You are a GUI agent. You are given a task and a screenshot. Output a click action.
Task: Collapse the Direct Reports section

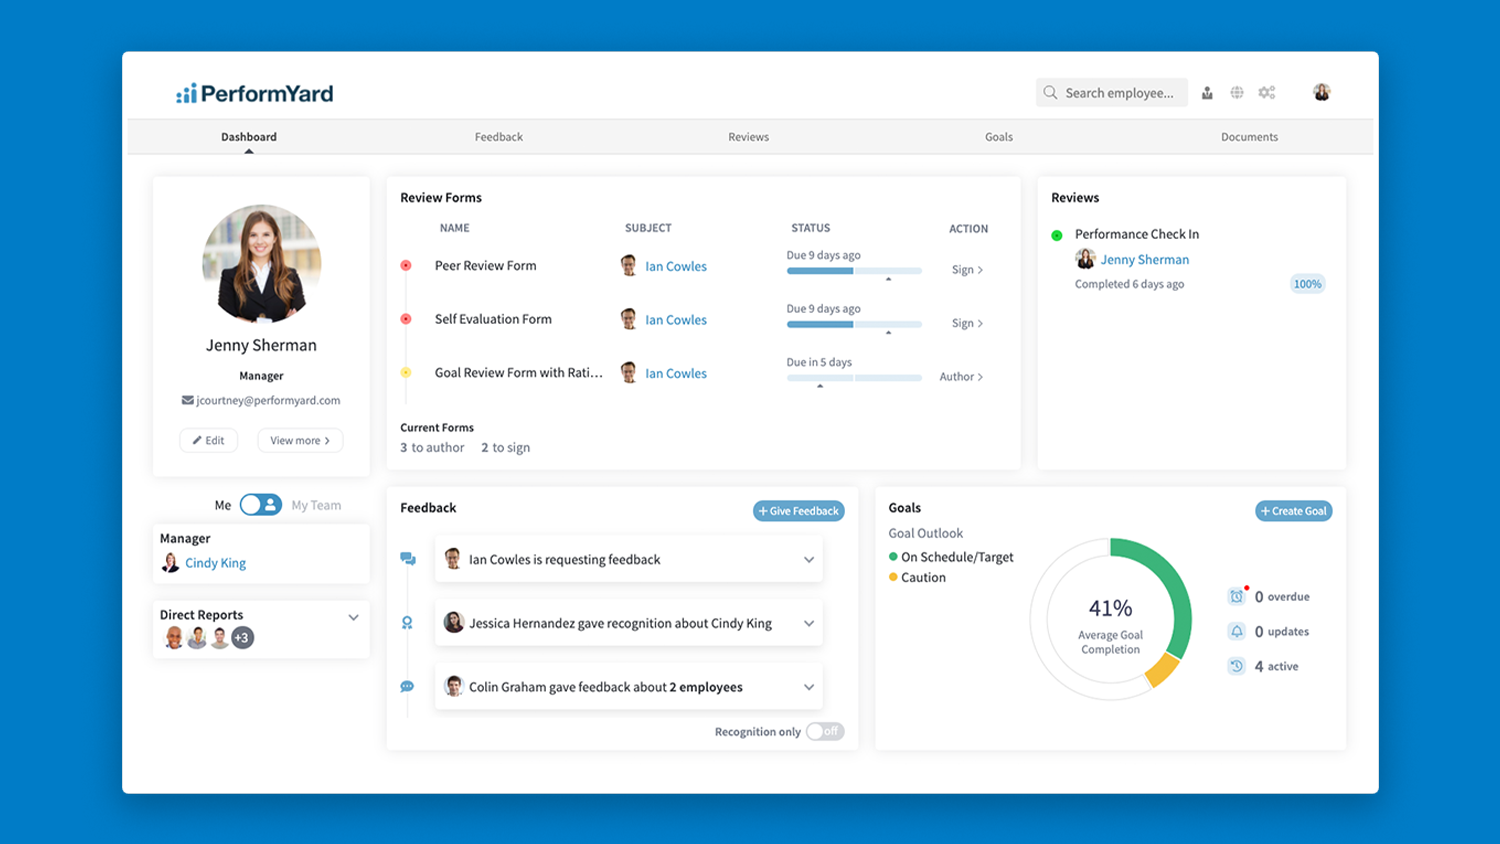[352, 617]
